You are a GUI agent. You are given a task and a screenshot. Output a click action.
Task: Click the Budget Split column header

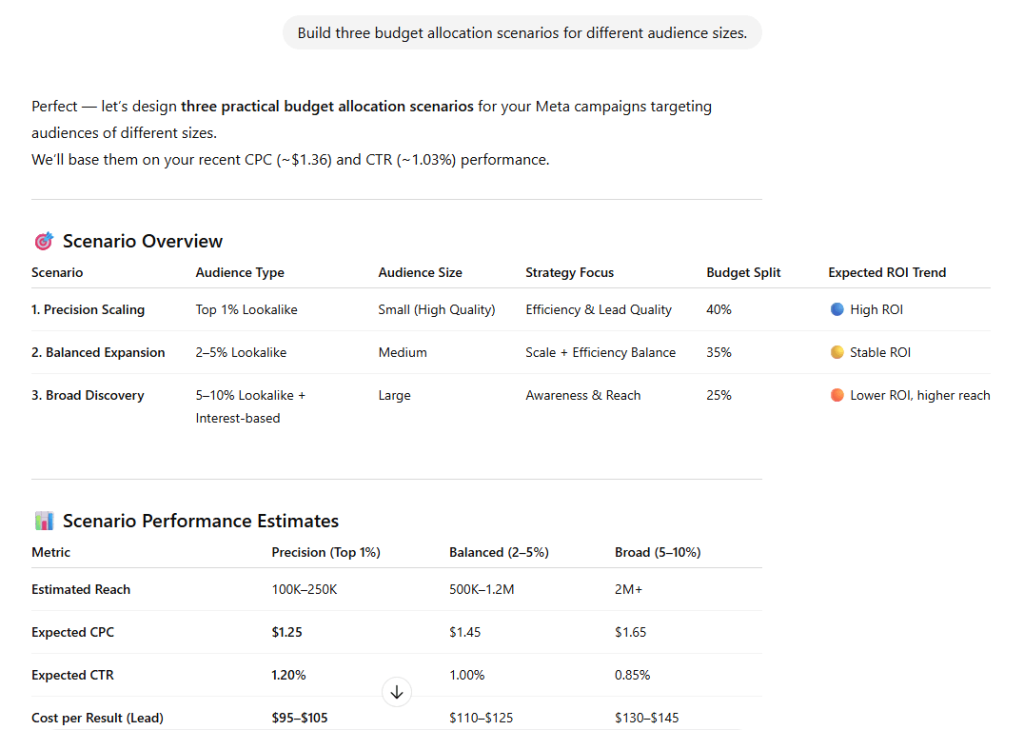tap(744, 272)
